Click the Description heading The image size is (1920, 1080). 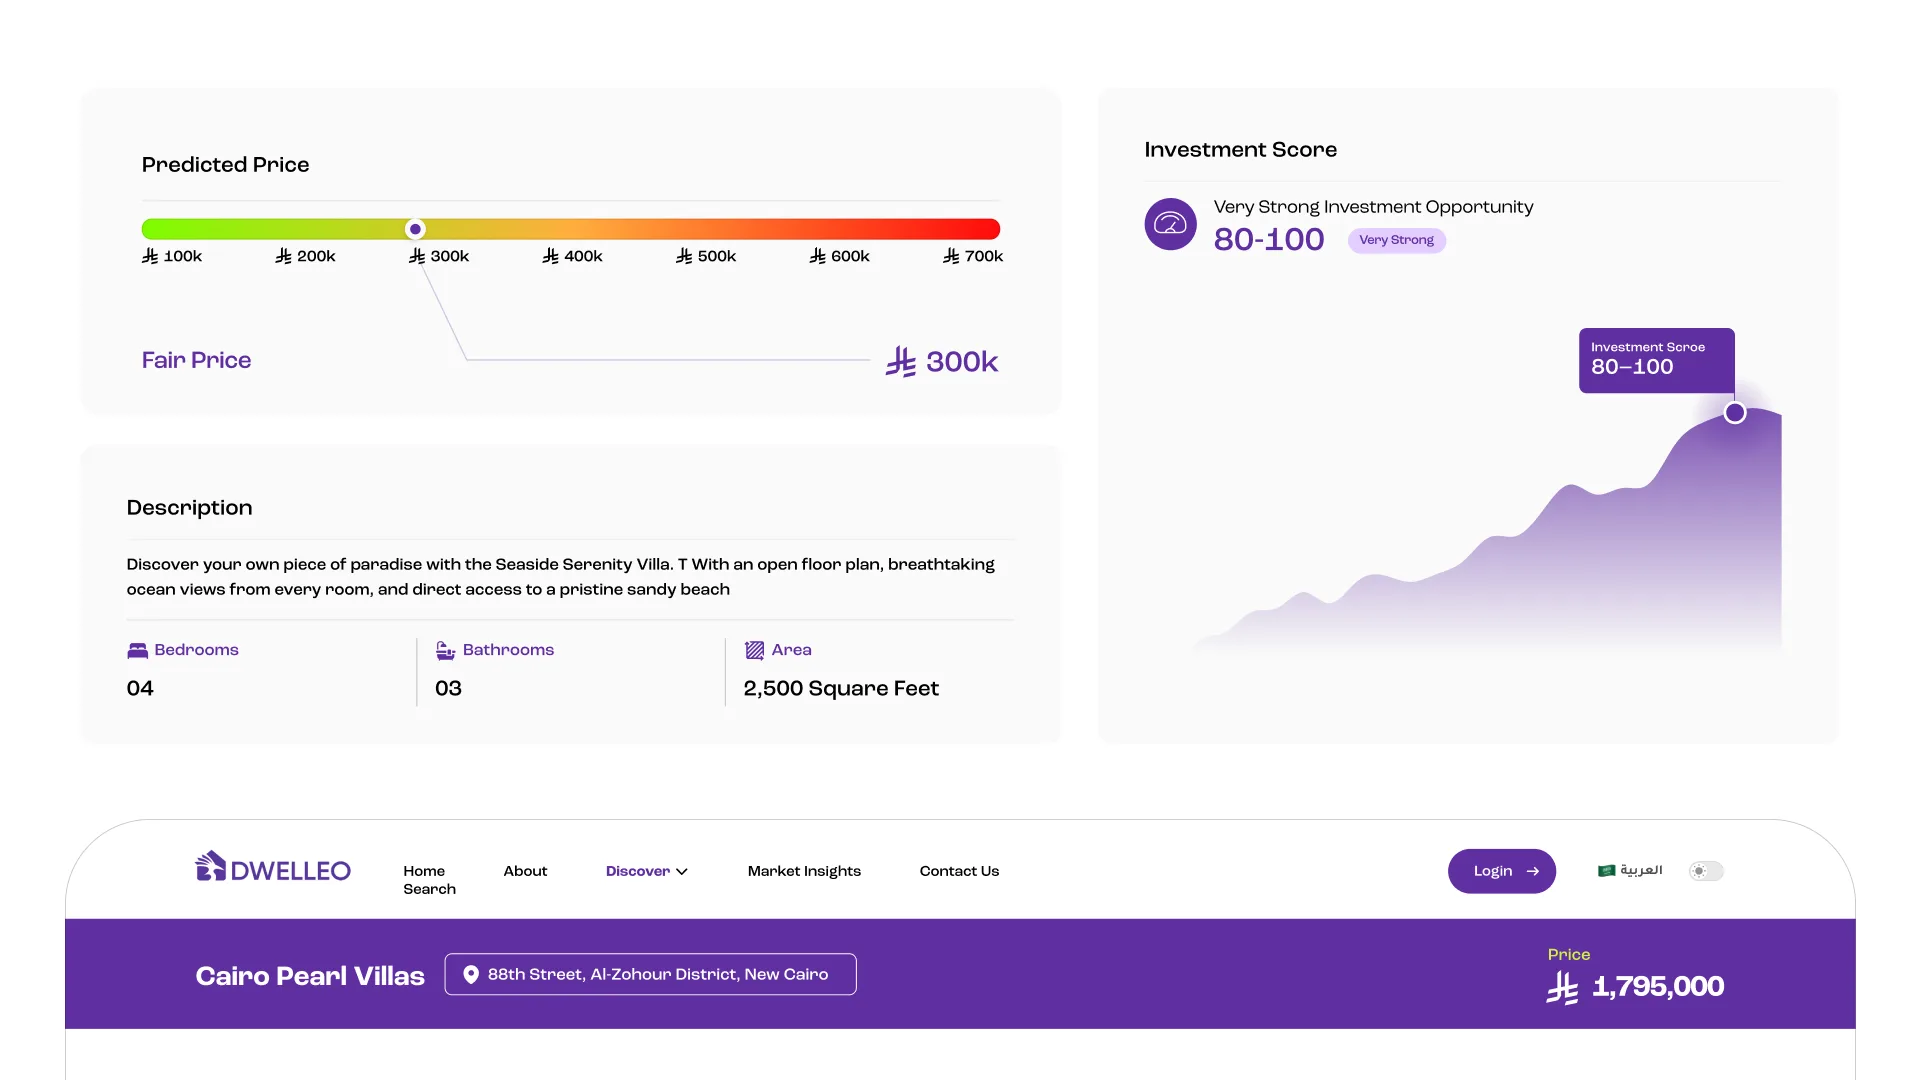189,508
